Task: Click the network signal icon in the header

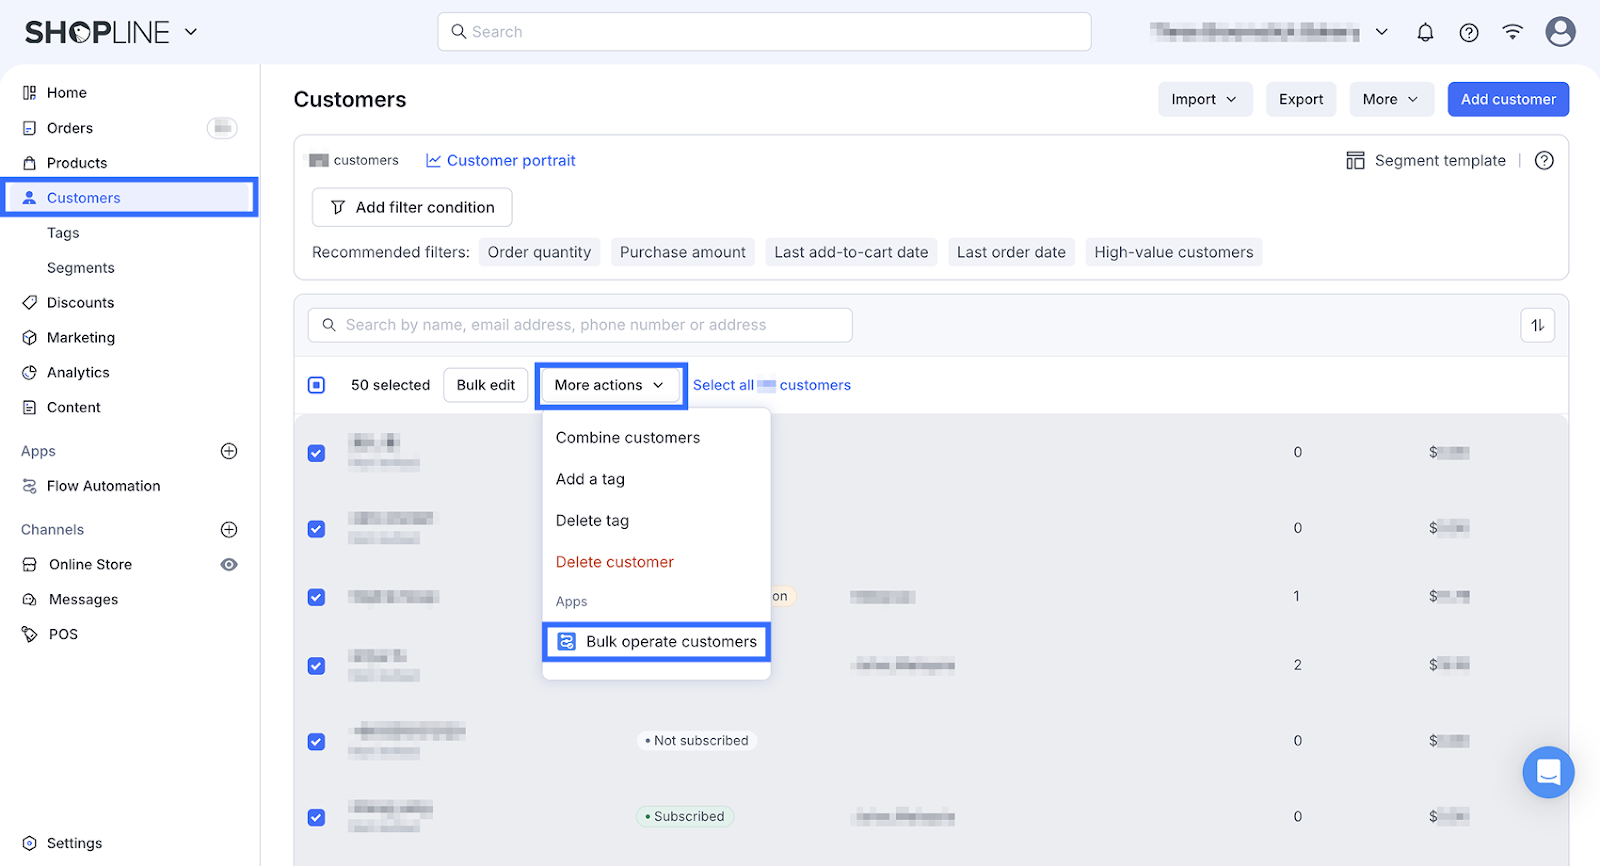Action: (1513, 32)
